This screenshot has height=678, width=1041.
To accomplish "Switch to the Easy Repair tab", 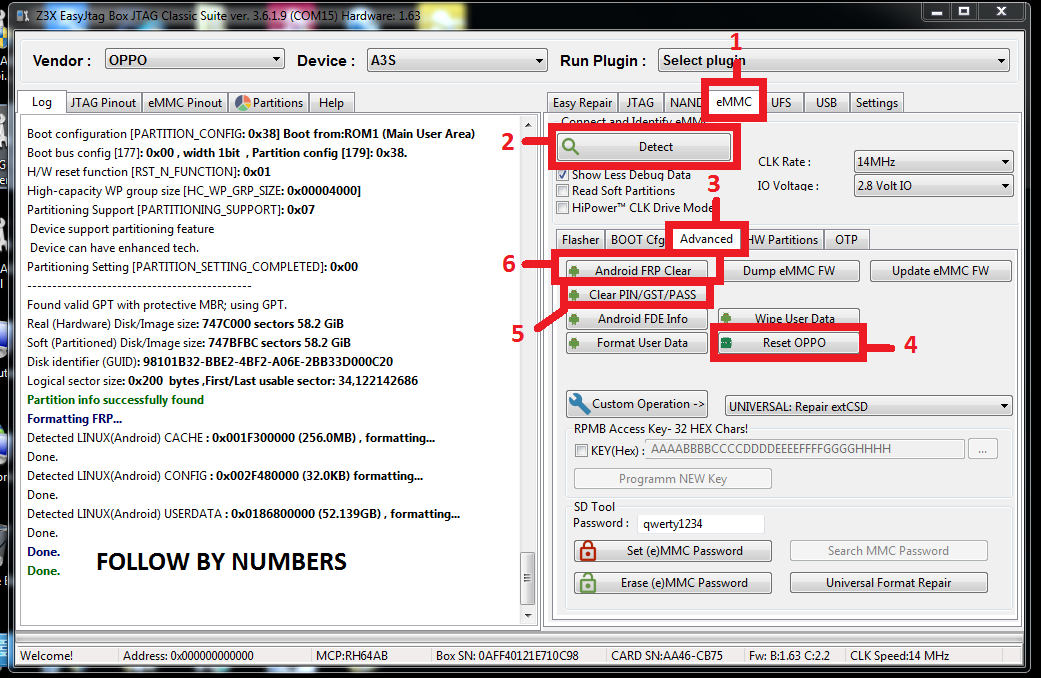I will tap(582, 103).
